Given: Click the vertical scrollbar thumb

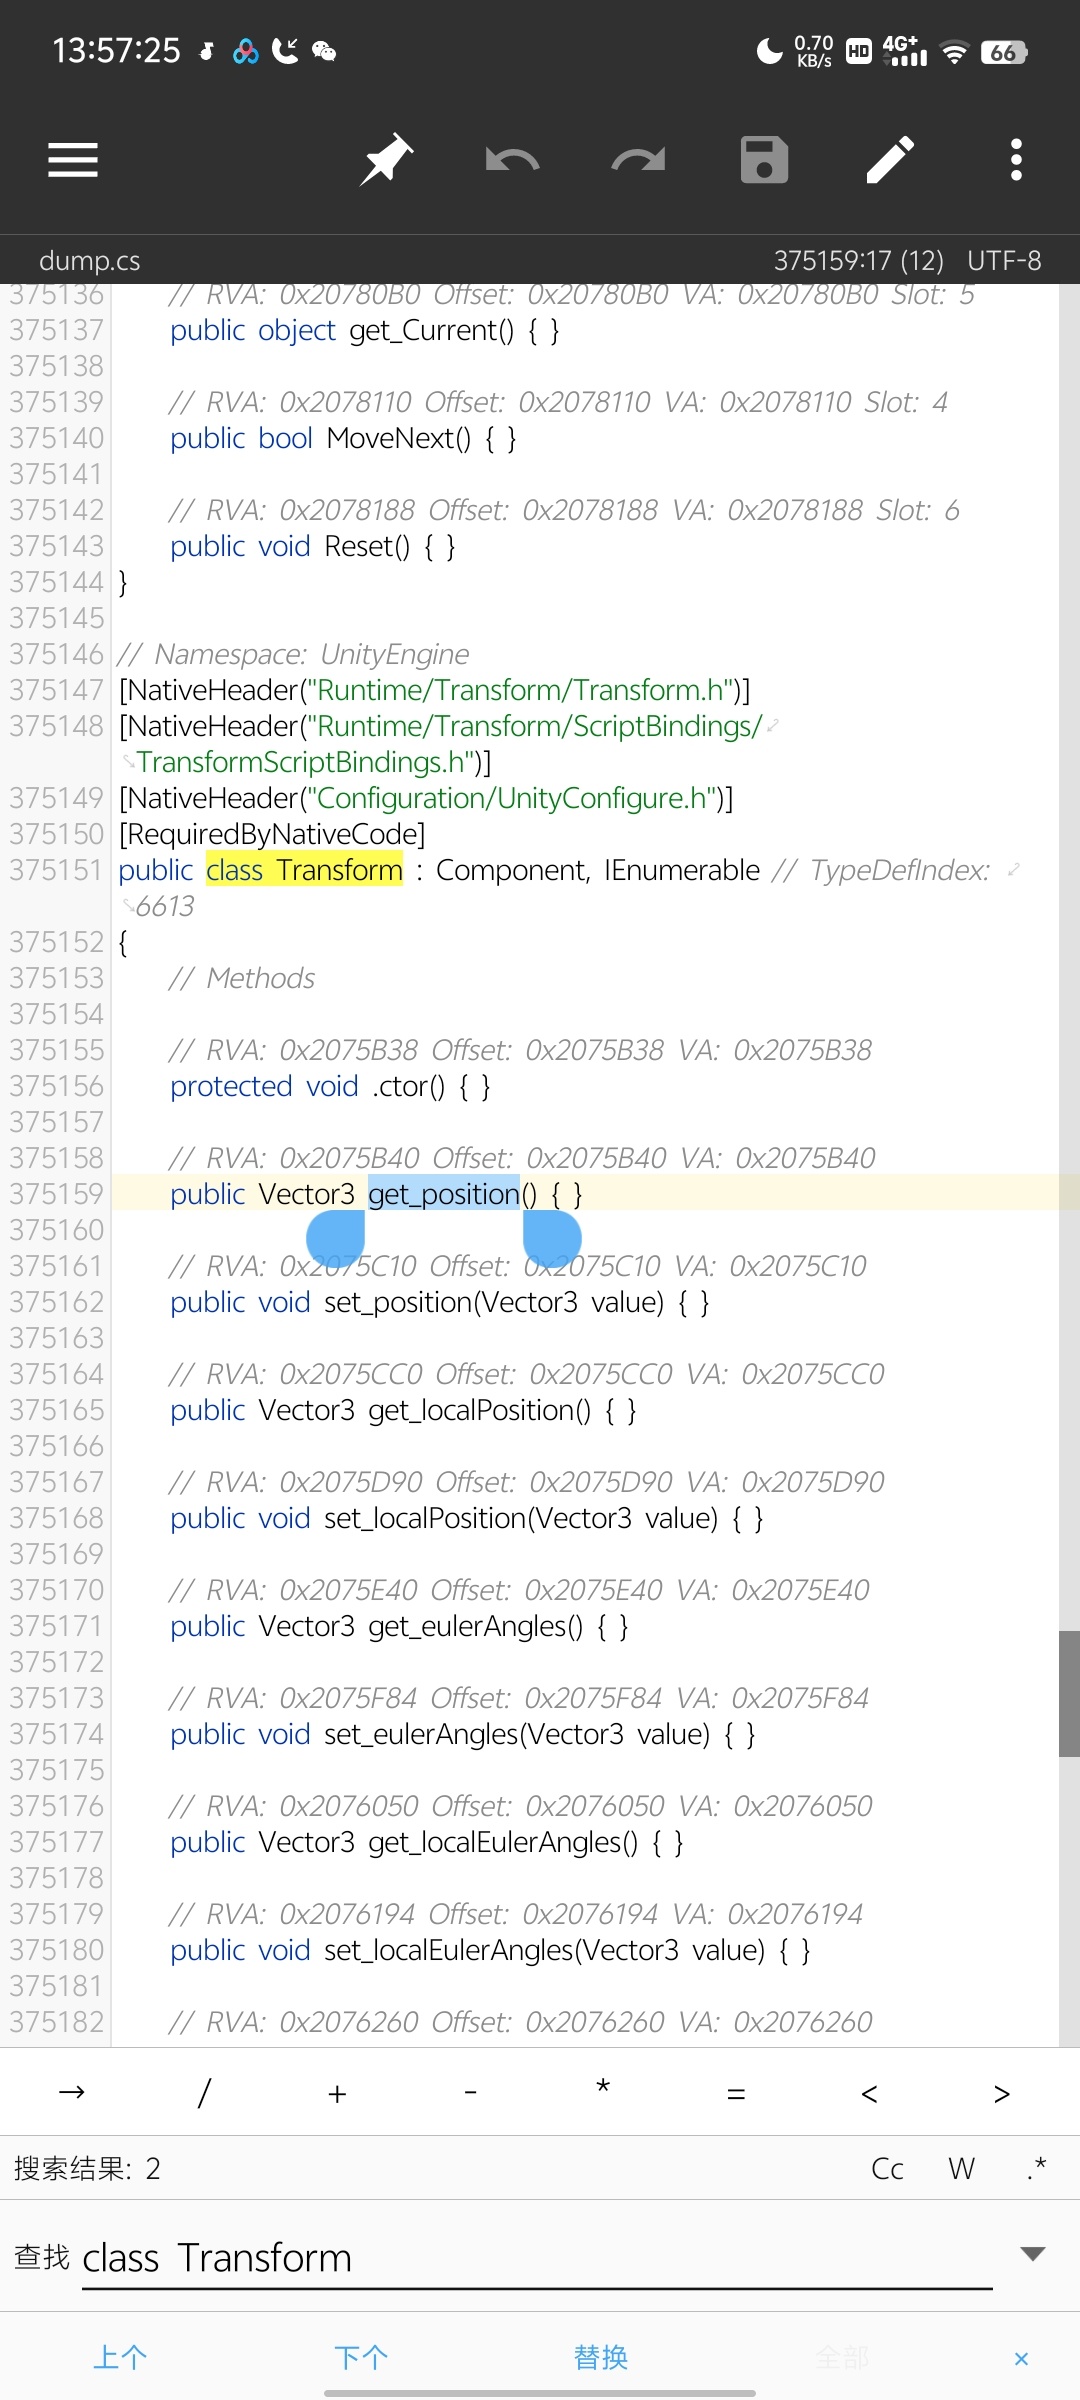Looking at the screenshot, I should (1068, 1693).
